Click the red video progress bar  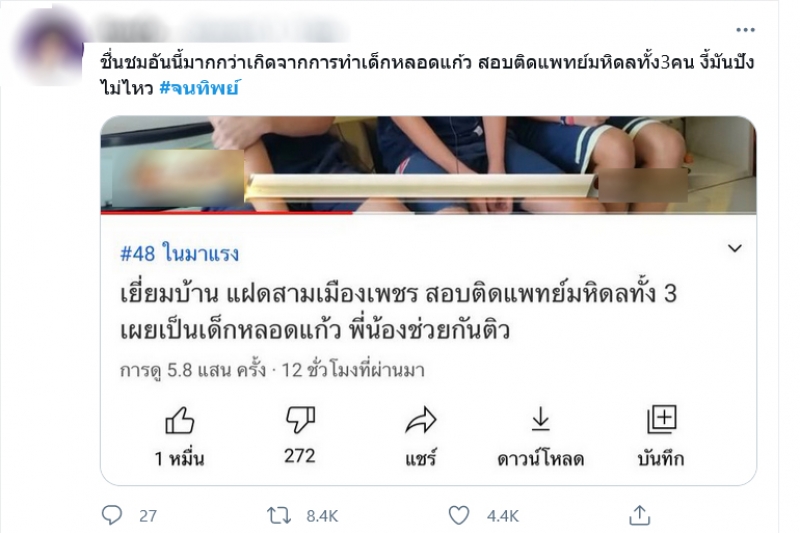pyautogui.click(x=227, y=212)
